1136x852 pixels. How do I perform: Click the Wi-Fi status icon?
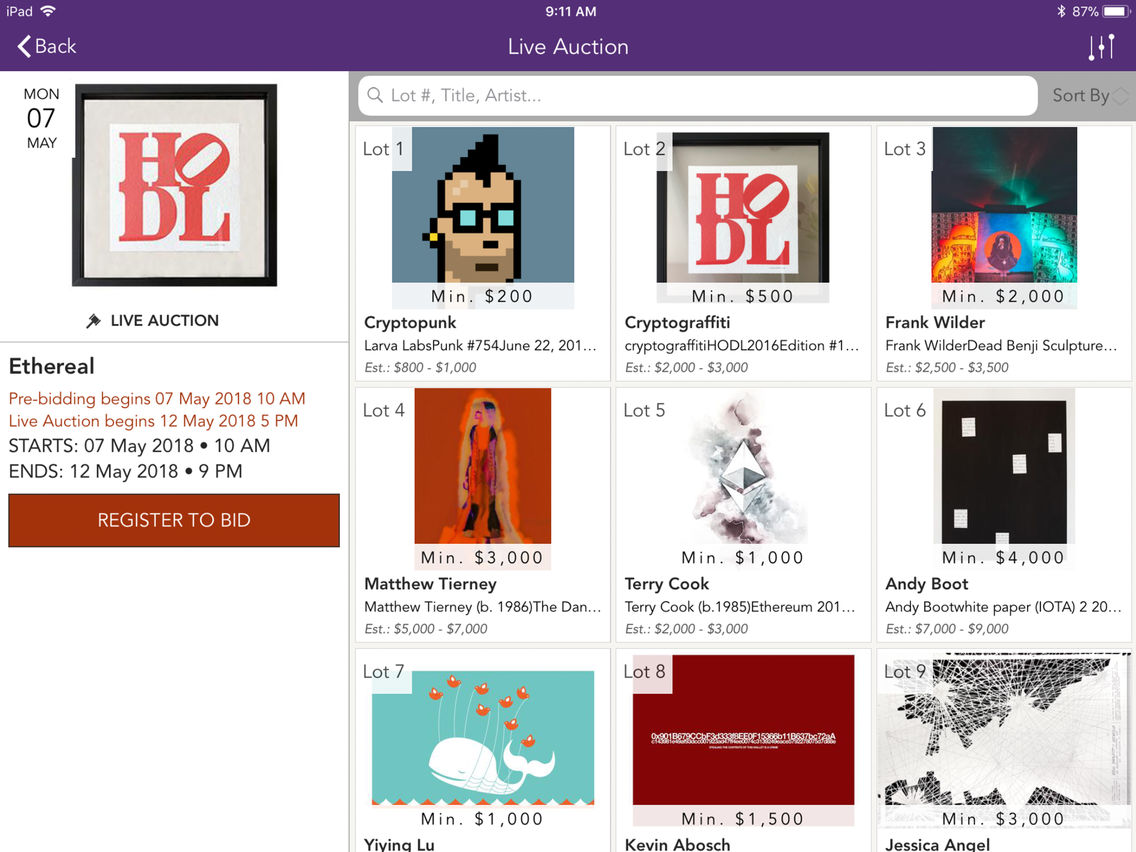(48, 11)
